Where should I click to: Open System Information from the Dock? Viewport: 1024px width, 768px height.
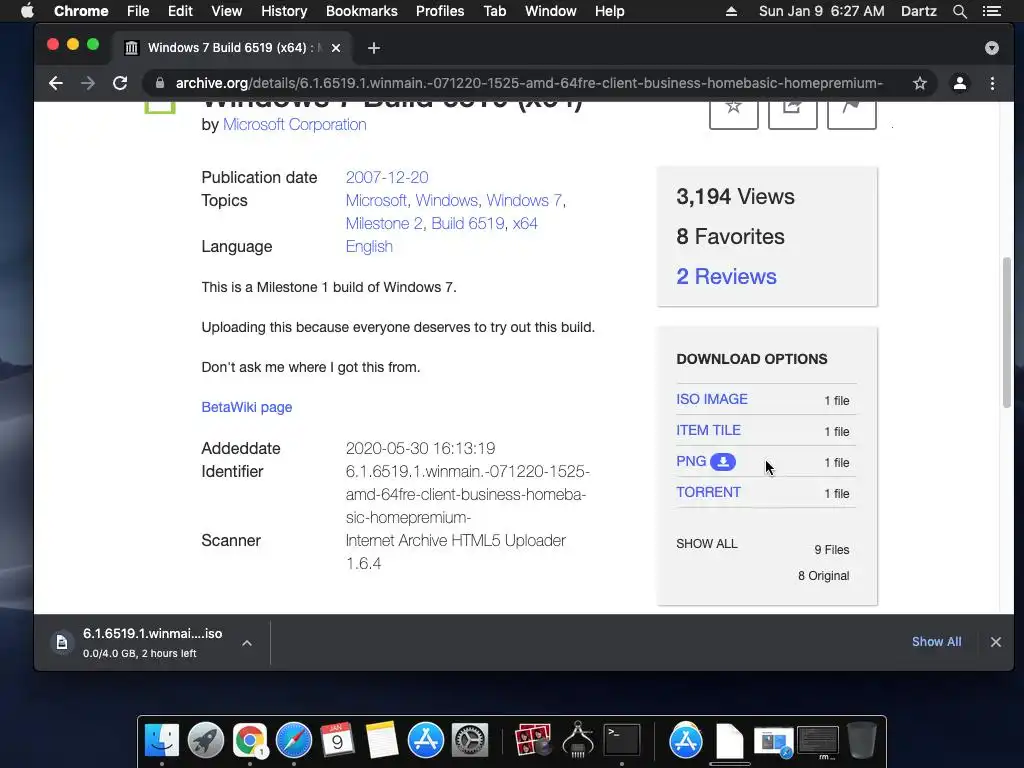point(577,741)
